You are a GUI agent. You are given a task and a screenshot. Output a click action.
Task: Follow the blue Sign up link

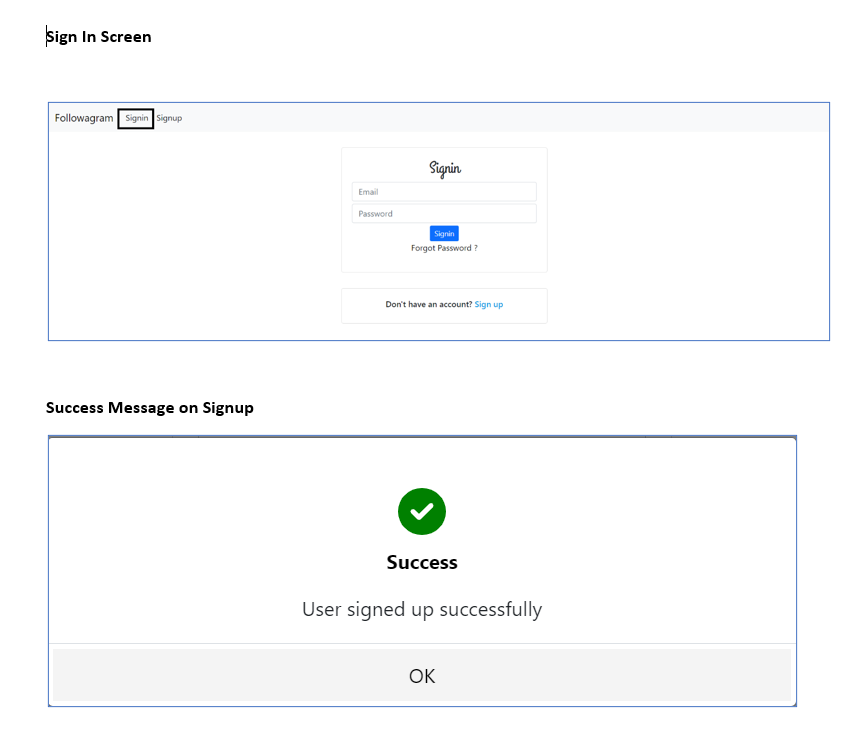[x=489, y=304]
